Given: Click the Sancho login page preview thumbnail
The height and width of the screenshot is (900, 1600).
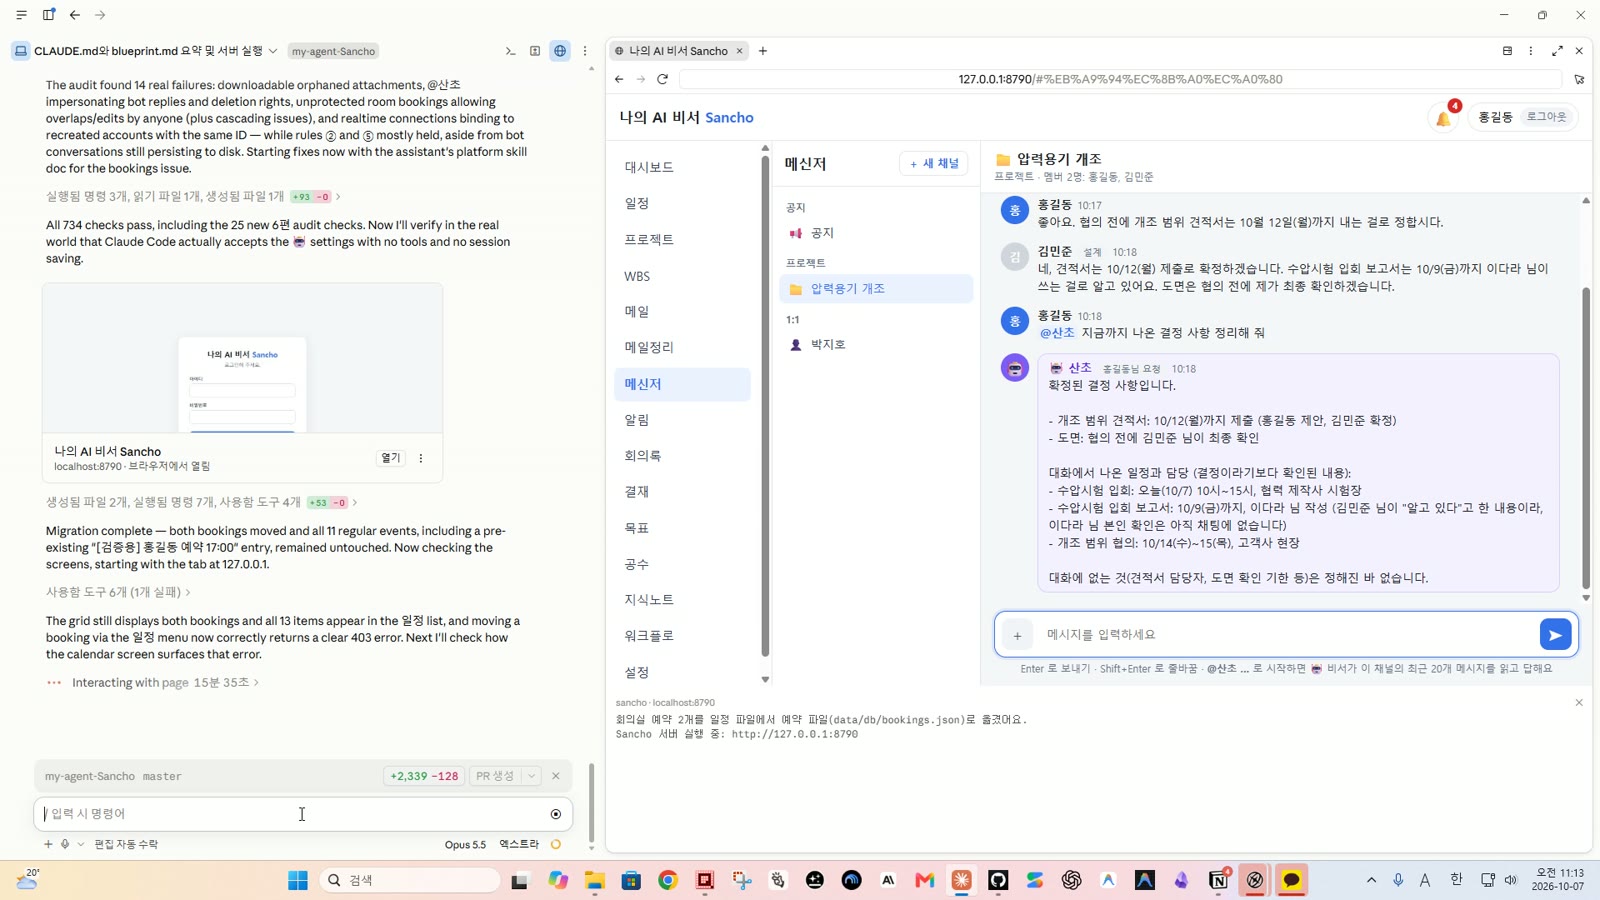Looking at the screenshot, I should (x=242, y=358).
